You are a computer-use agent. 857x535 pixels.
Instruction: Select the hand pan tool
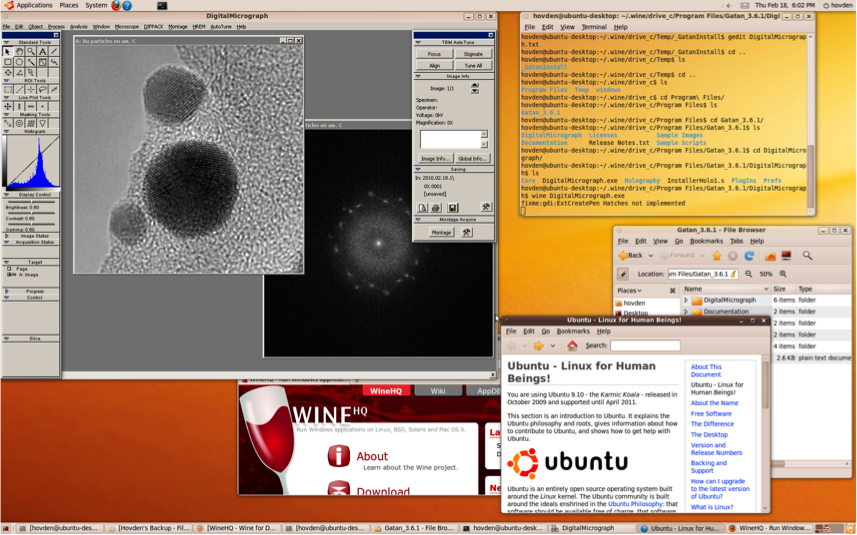coord(19,51)
